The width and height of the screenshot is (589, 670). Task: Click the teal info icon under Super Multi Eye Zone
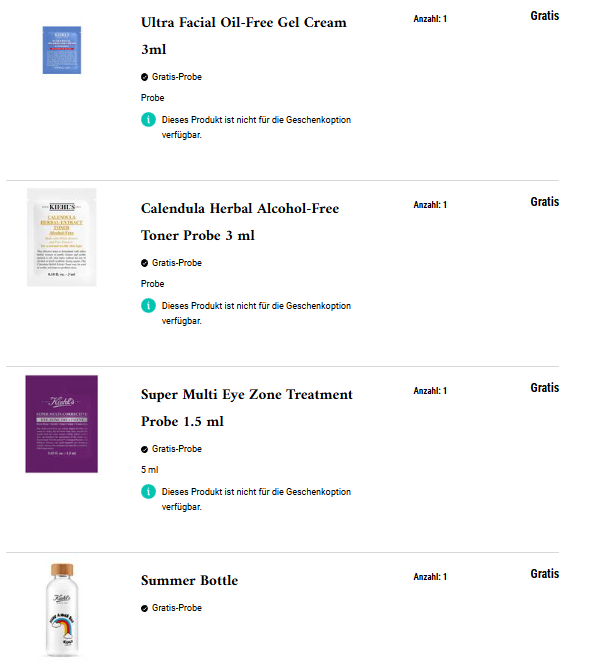pyautogui.click(x=148, y=491)
